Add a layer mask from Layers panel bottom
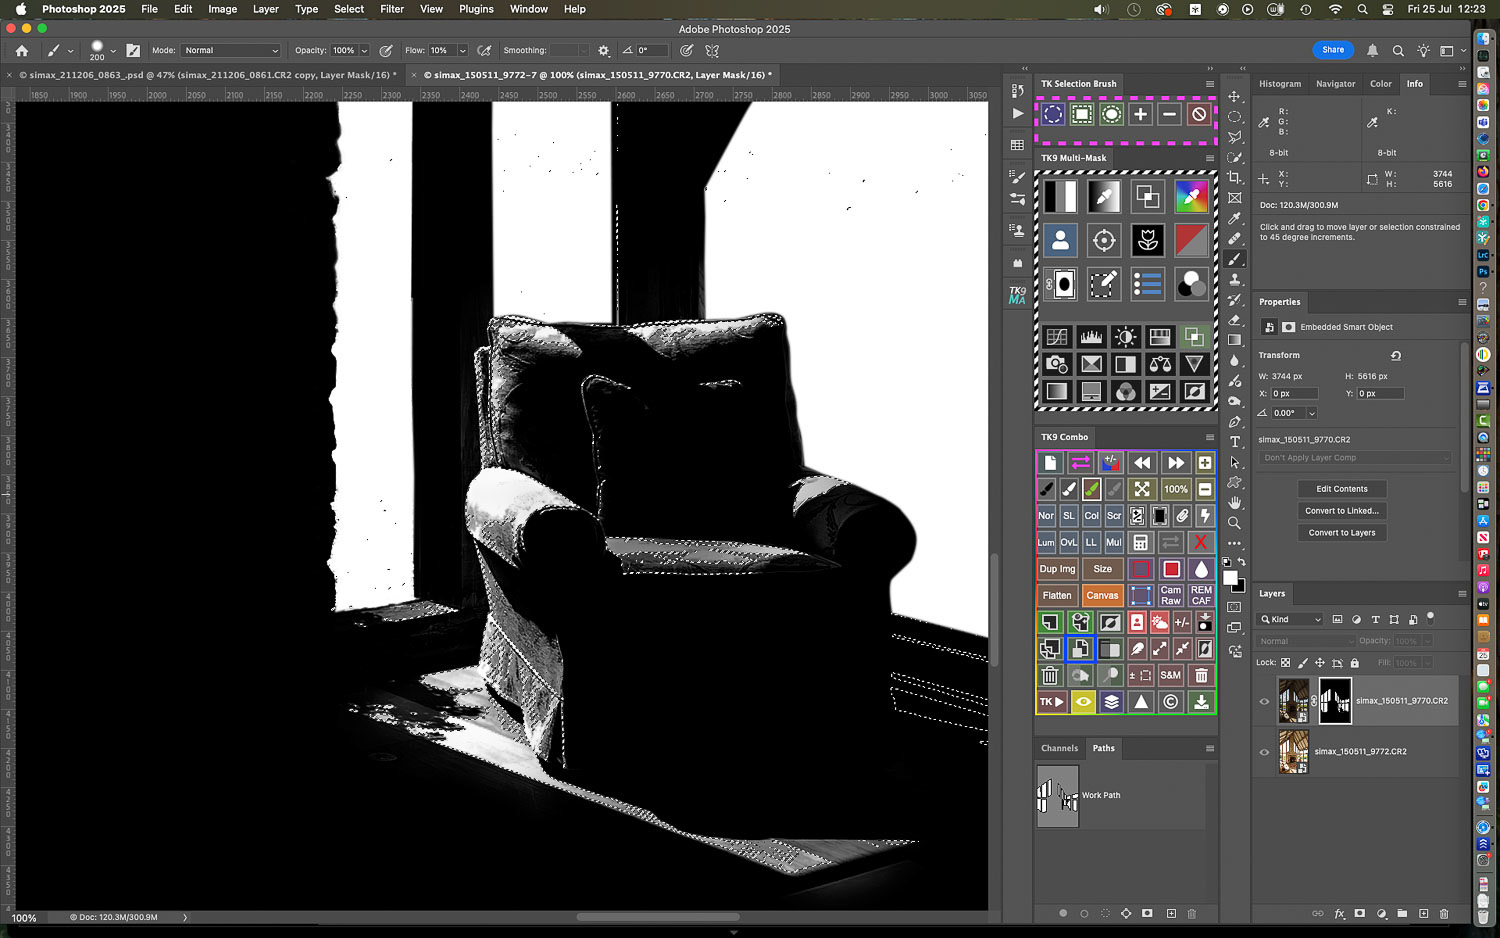Screen dimensions: 1500x938 tap(1360, 913)
